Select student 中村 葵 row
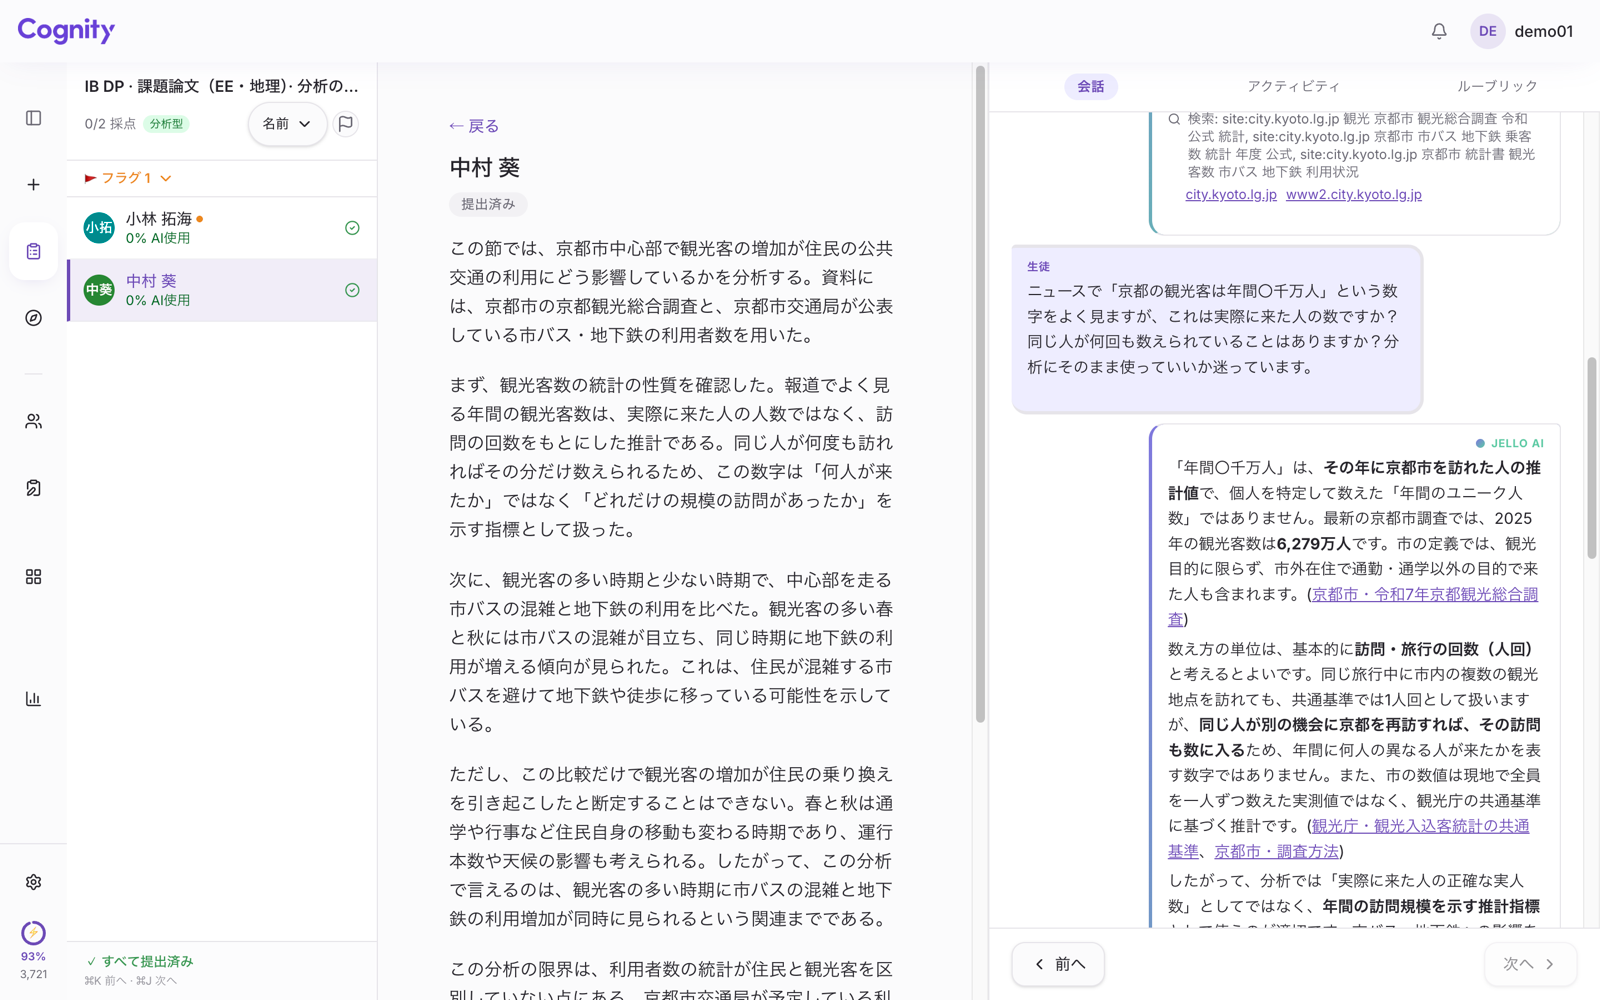Viewport: 1600px width, 1000px height. pyautogui.click(x=222, y=290)
